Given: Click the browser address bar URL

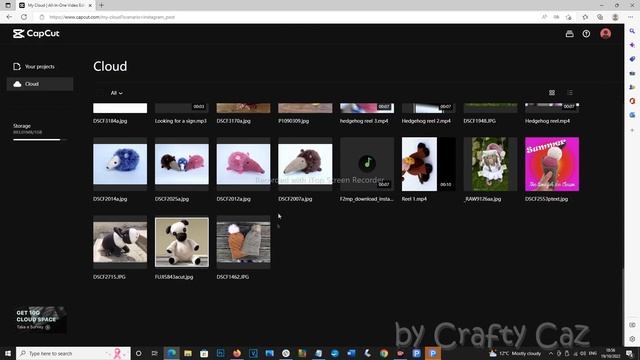Looking at the screenshot, I should click(112, 17).
